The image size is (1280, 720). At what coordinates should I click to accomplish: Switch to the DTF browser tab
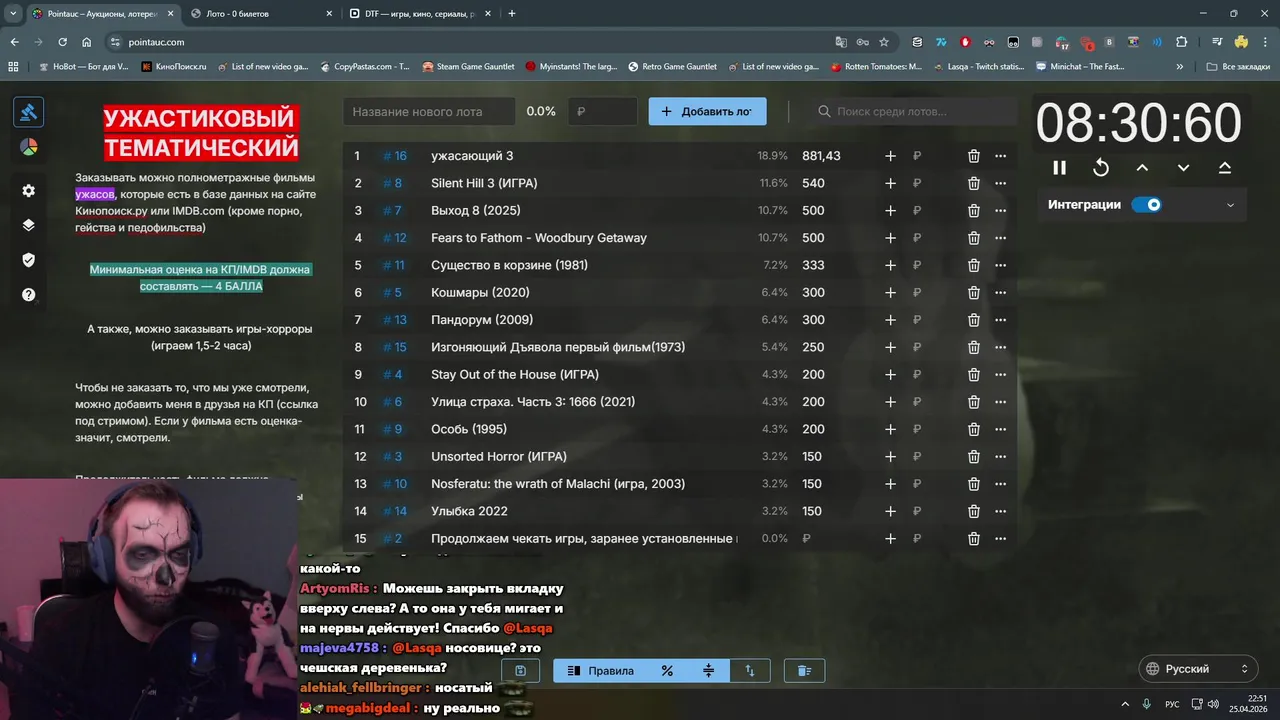click(x=421, y=14)
